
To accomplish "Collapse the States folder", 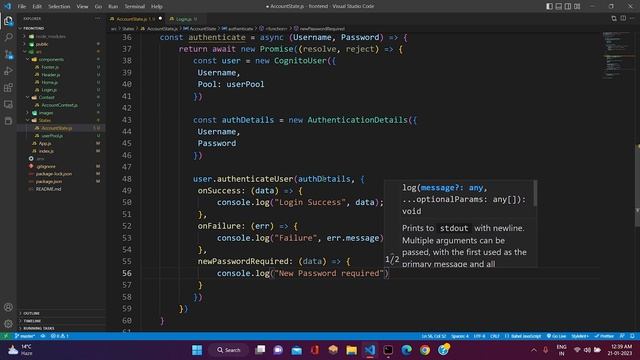I will tap(44, 120).
